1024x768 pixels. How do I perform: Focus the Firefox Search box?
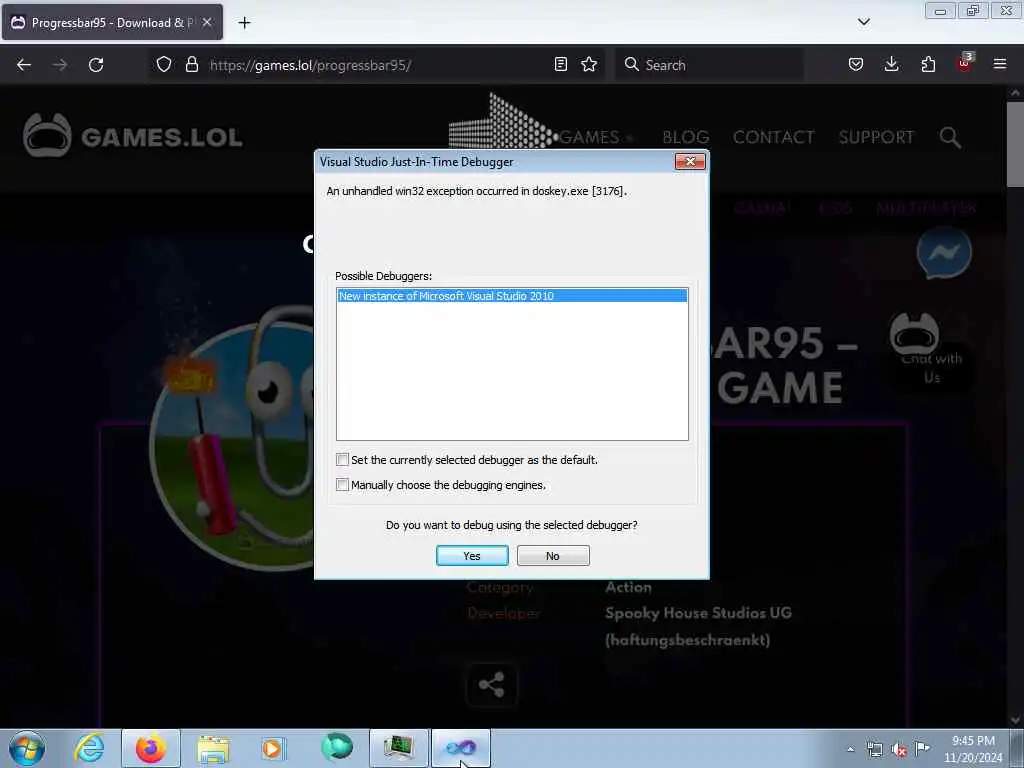pos(709,65)
